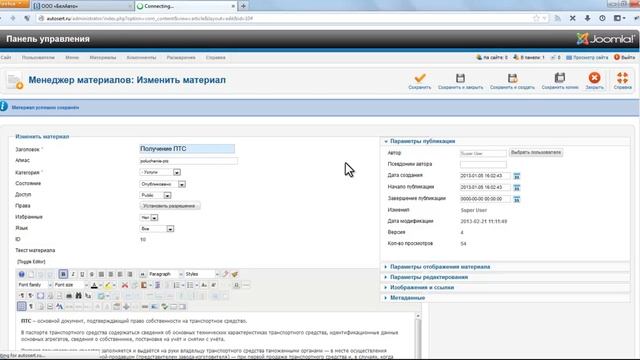Open the Font size dropdown
The width and height of the screenshot is (640, 360).
coord(71,285)
